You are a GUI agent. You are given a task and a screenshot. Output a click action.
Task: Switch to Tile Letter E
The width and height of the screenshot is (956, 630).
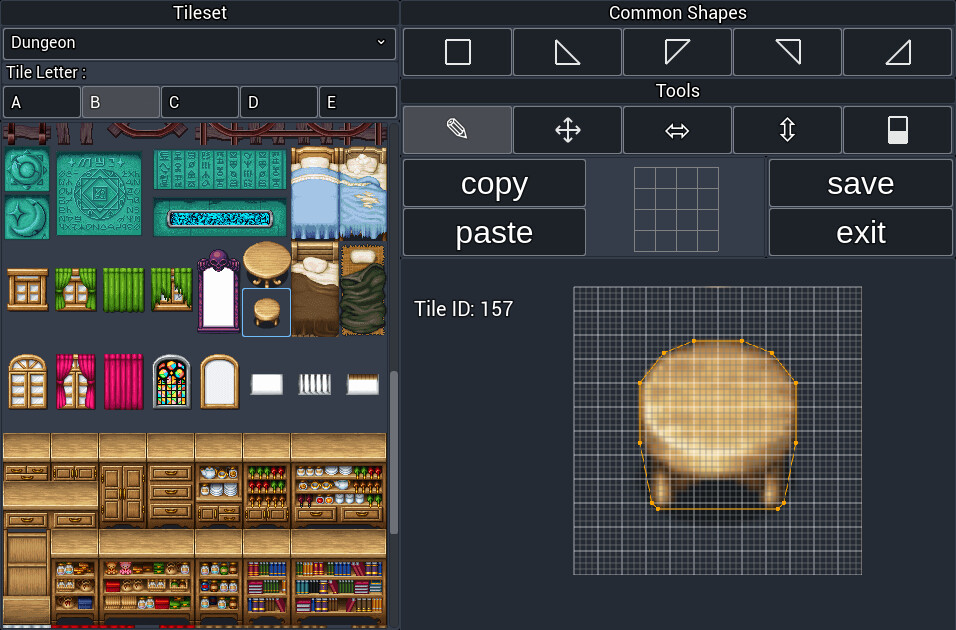(x=357, y=101)
